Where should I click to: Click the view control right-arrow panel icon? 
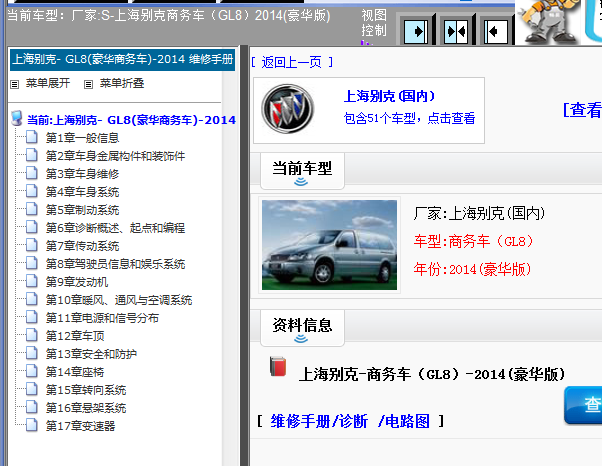pyautogui.click(x=416, y=31)
